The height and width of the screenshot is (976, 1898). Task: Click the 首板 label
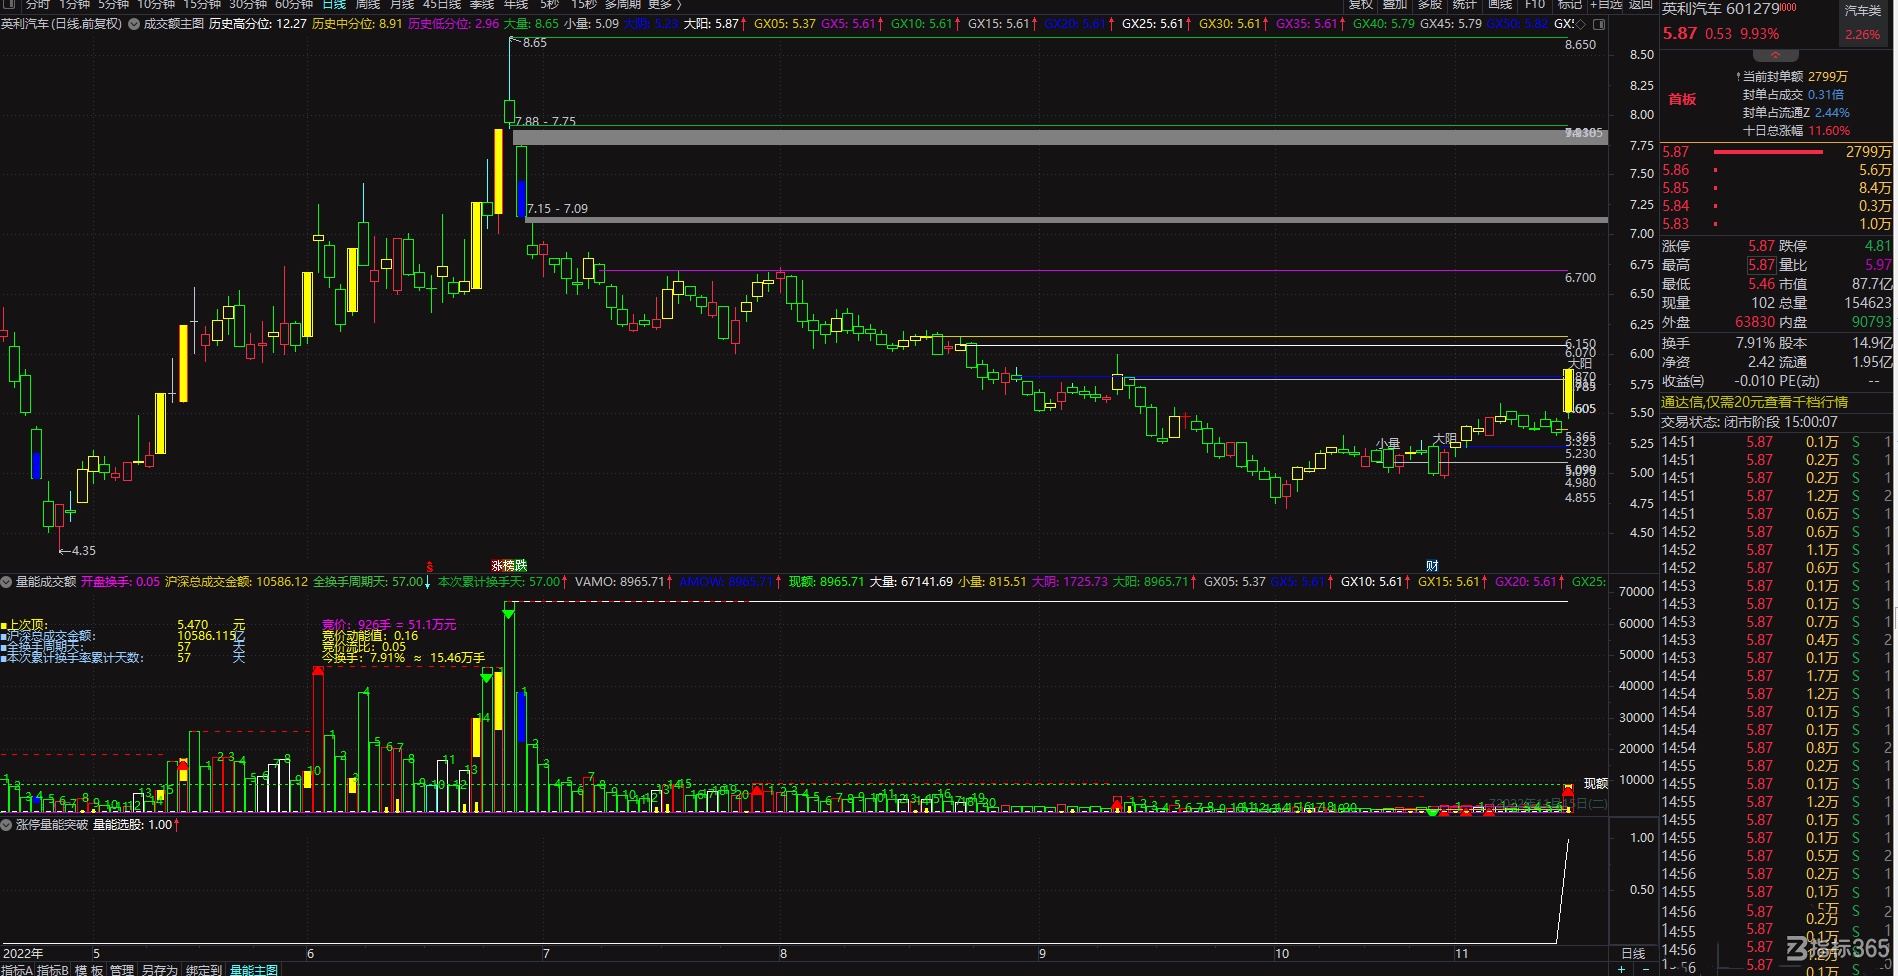pyautogui.click(x=1682, y=99)
